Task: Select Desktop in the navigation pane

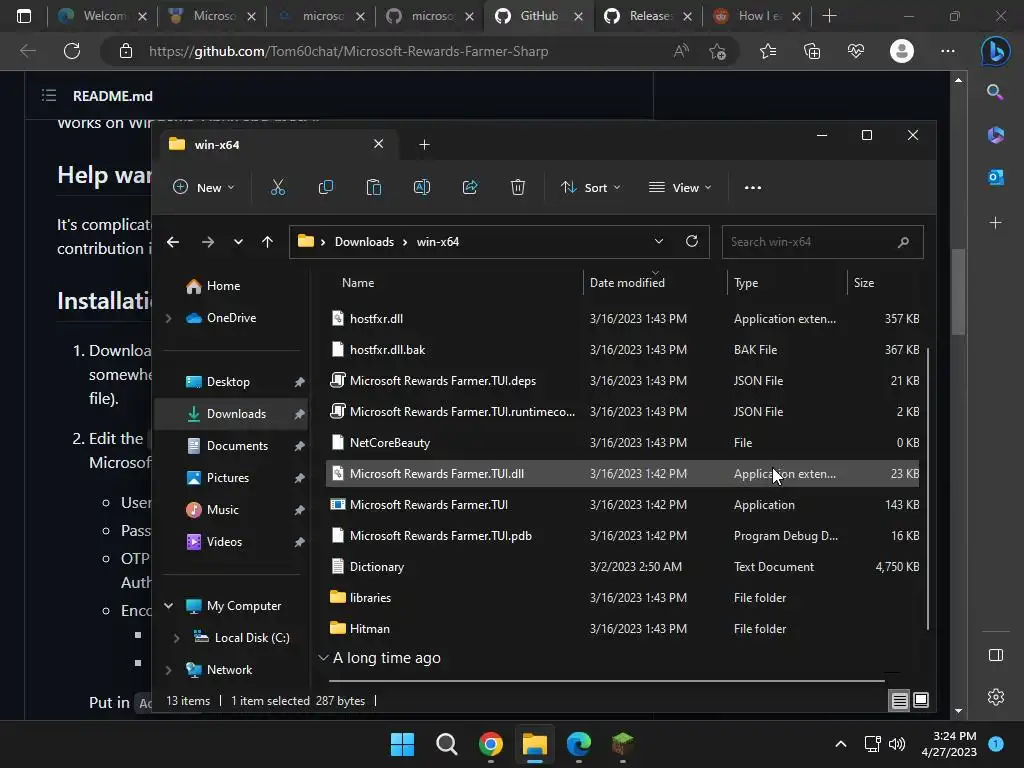Action: click(x=231, y=382)
